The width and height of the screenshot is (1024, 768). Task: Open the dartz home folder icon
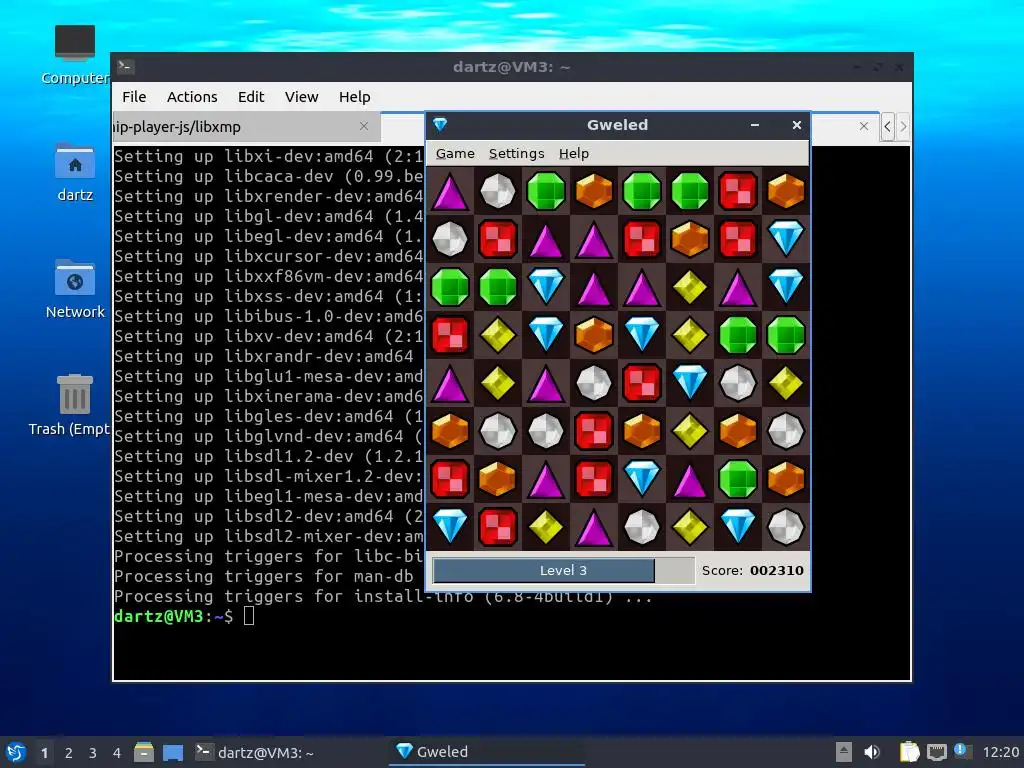click(75, 172)
